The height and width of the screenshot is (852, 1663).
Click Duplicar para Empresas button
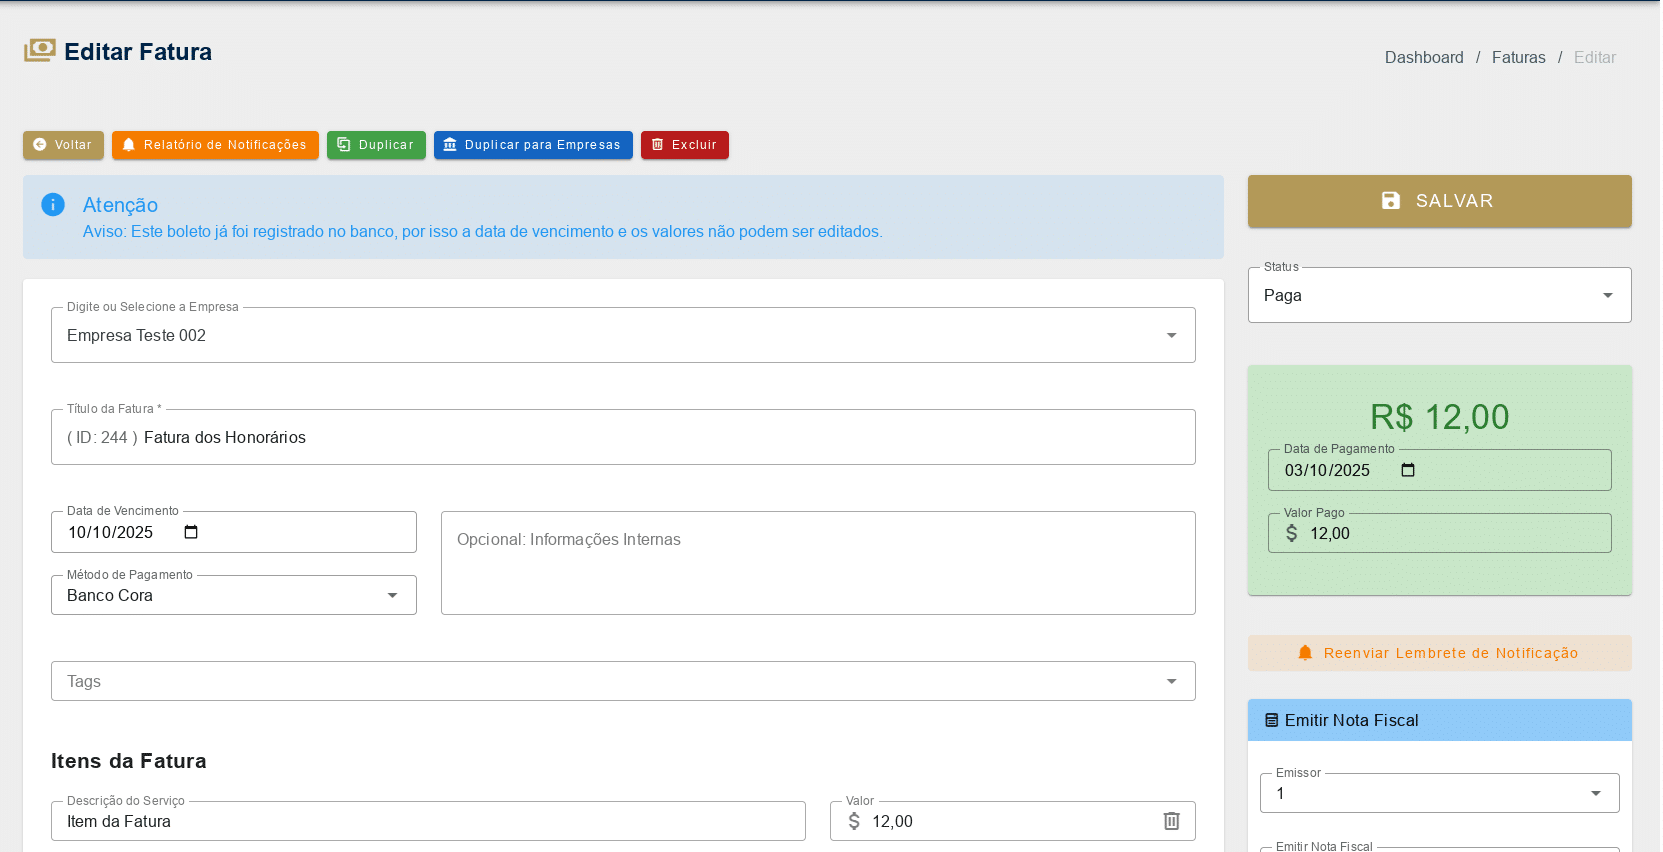532,145
